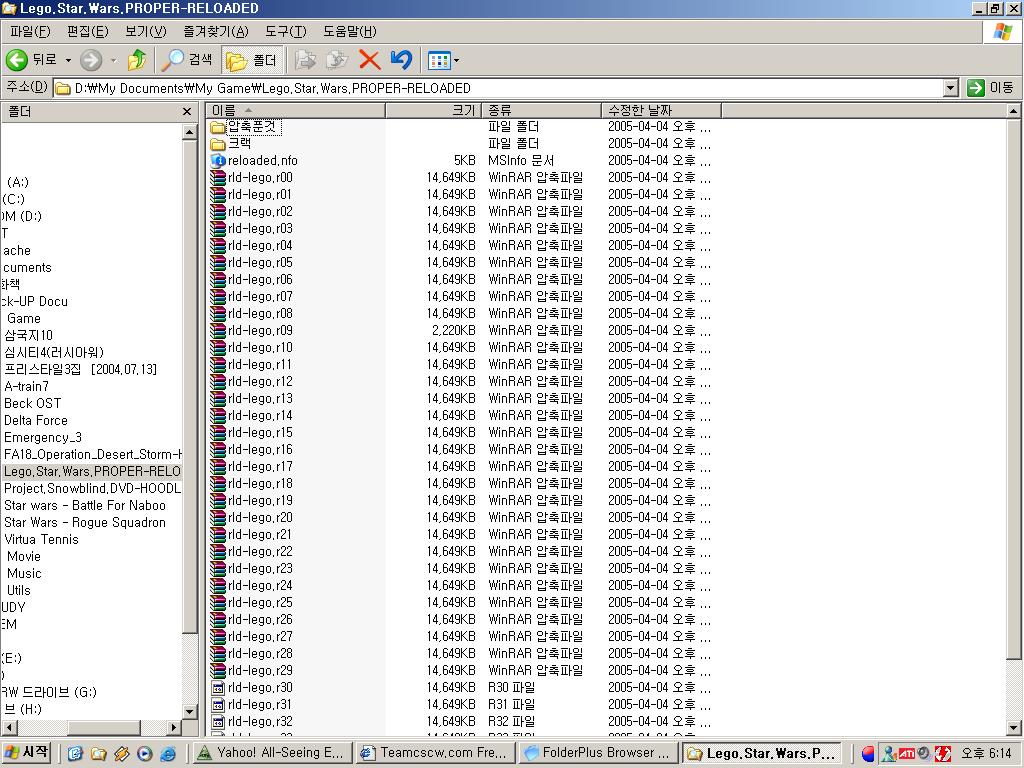Click the Up one folder icon
The image size is (1024, 768).
pyautogui.click(x=137, y=60)
